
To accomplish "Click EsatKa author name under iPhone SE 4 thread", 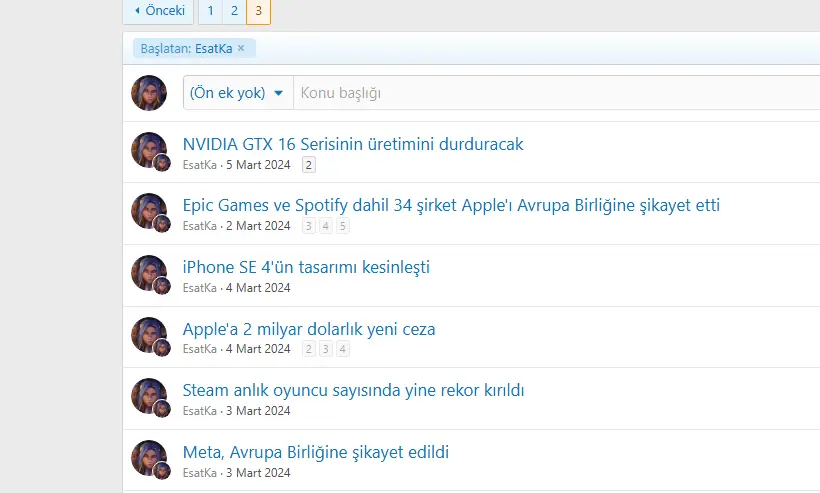I will click(199, 288).
